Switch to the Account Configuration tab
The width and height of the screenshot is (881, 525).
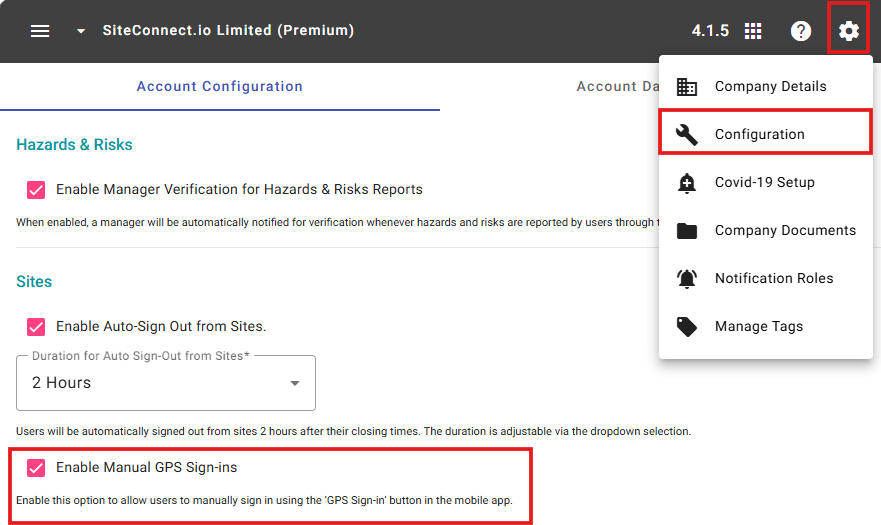click(x=220, y=87)
